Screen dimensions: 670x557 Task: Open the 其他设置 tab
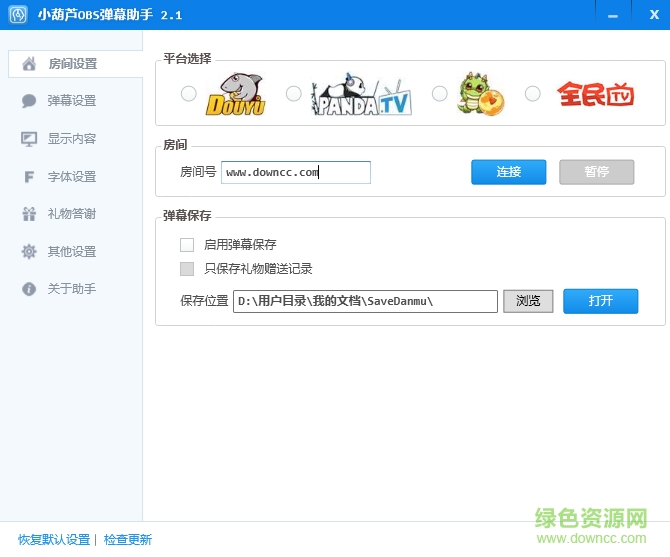pos(72,252)
